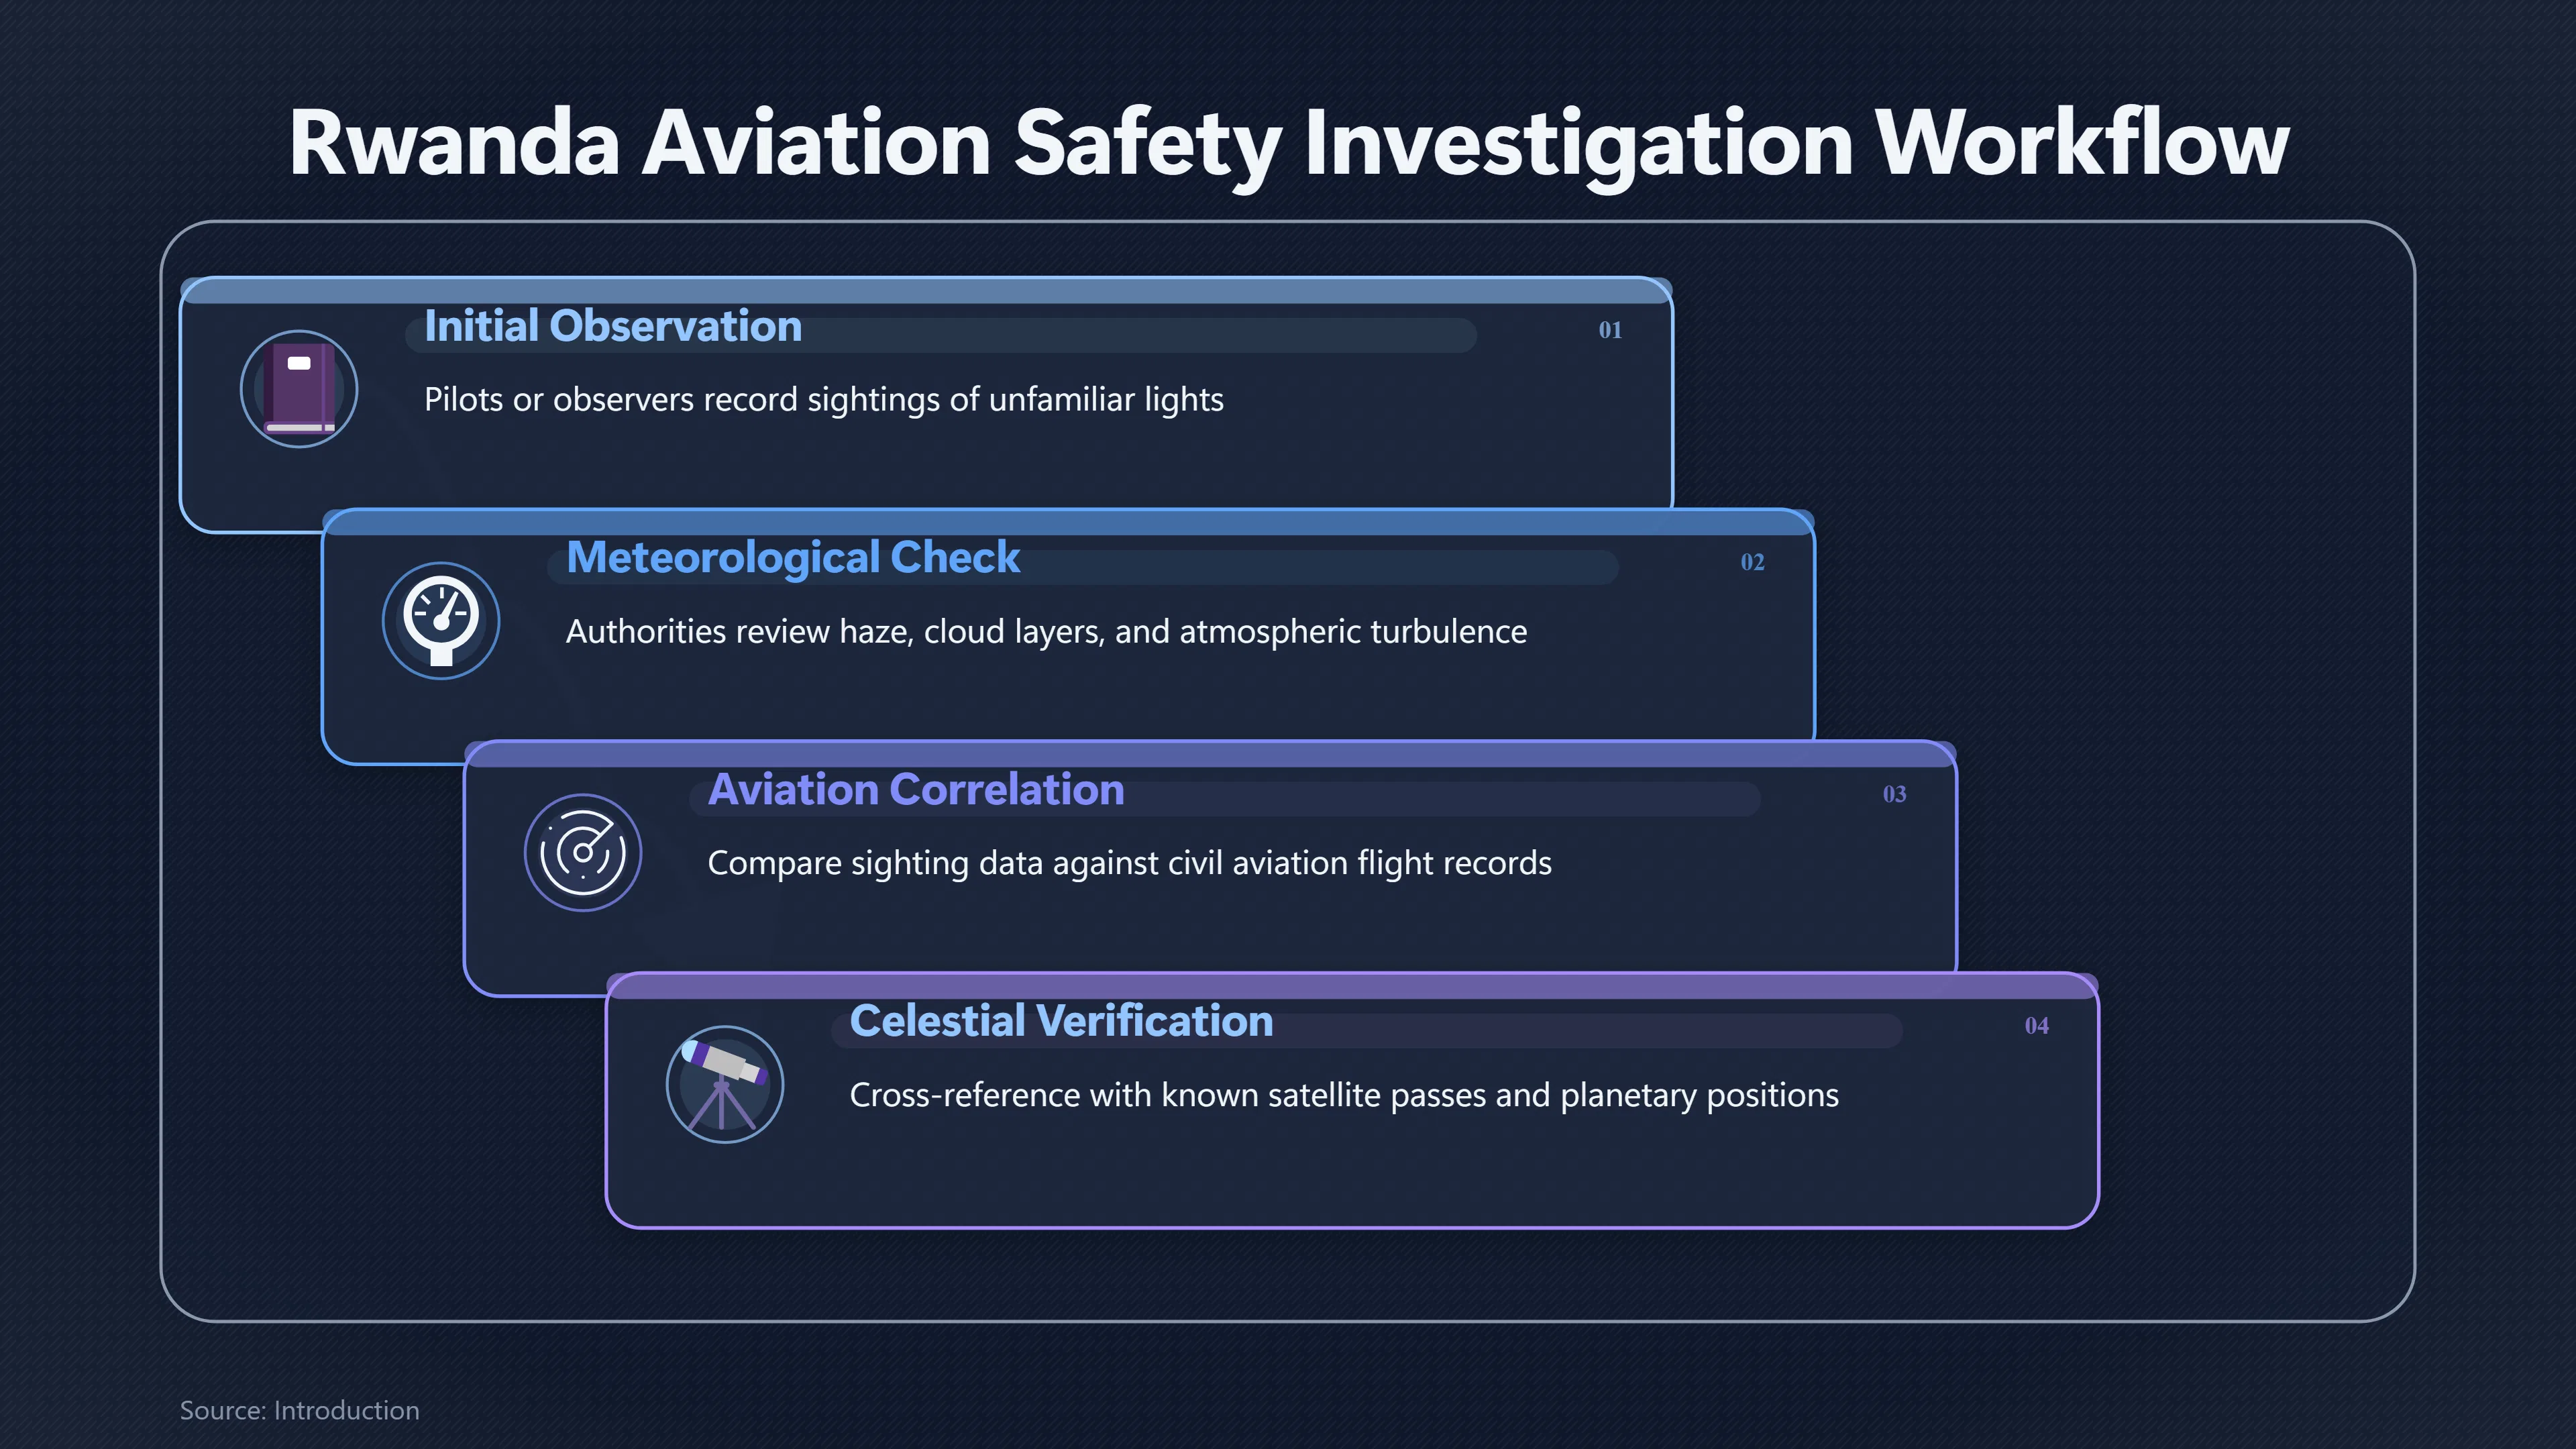Click the top bar of Celestial Verification card
The height and width of the screenshot is (1449, 2576).
(1352, 986)
